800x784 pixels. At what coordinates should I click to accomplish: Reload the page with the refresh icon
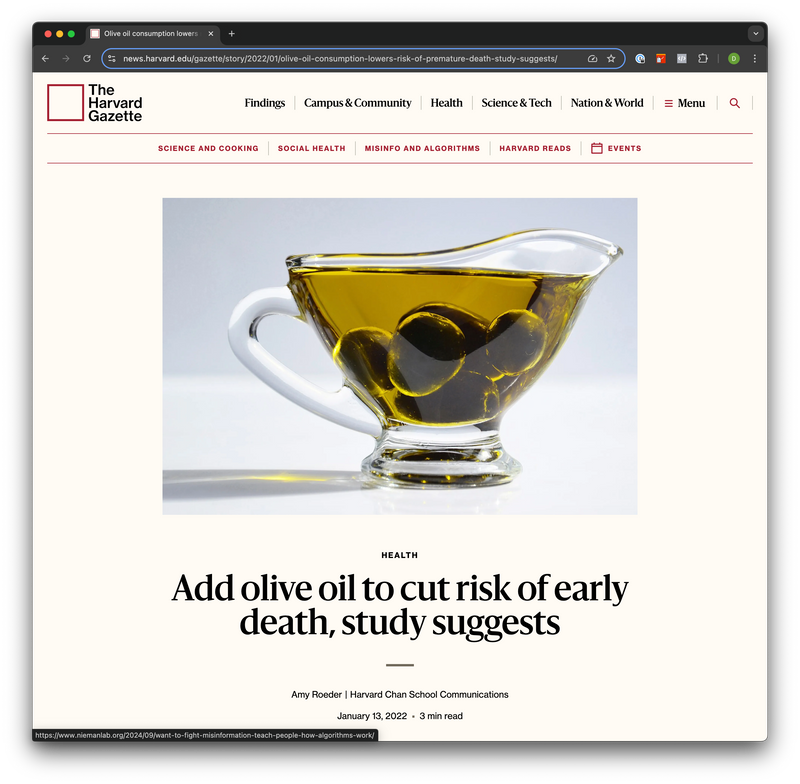pos(87,59)
